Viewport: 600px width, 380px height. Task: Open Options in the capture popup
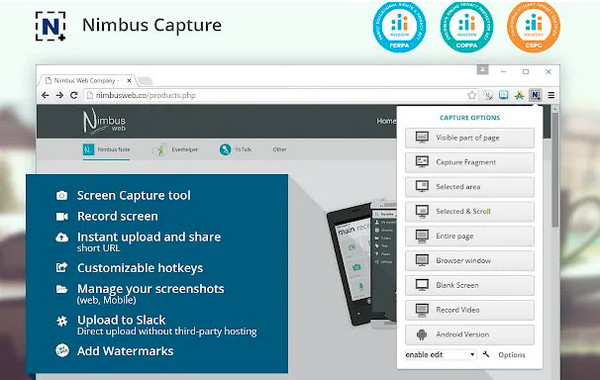click(x=512, y=355)
